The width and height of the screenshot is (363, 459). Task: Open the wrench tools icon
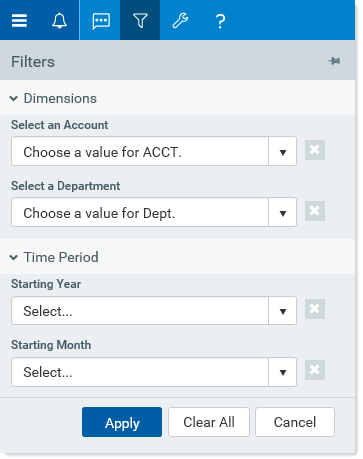pyautogui.click(x=180, y=21)
